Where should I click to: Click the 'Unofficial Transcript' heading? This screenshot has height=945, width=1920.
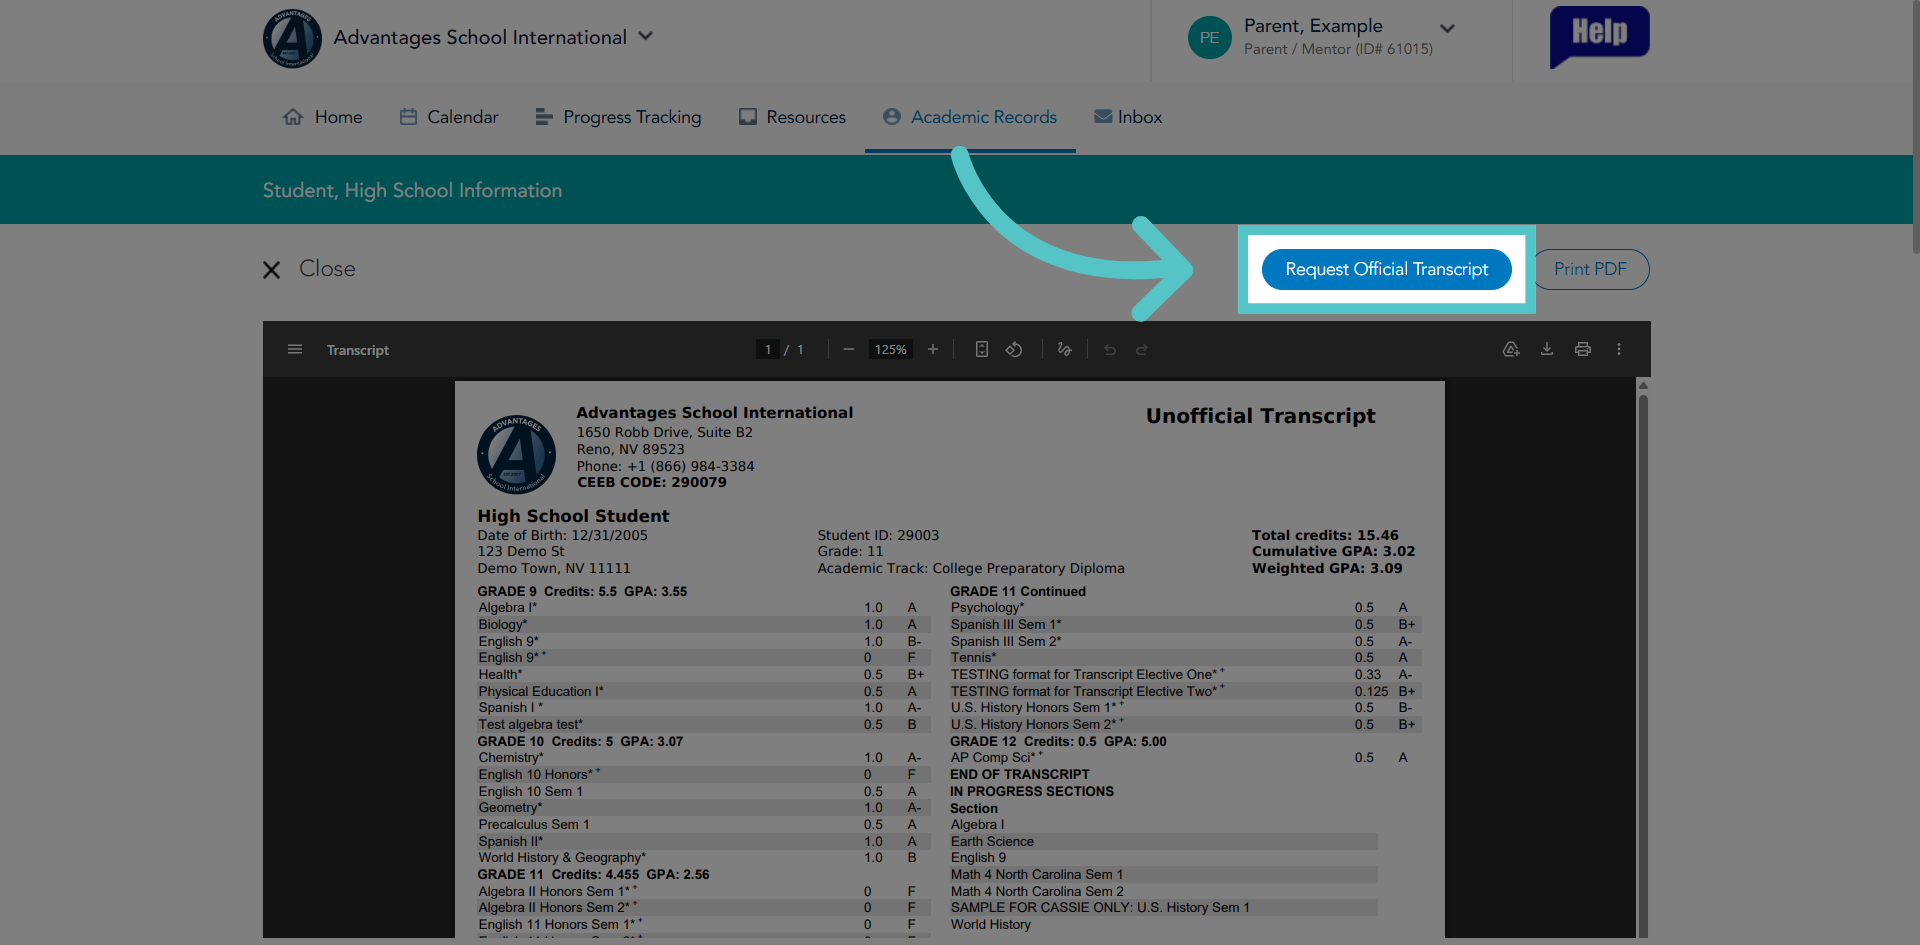(x=1260, y=416)
